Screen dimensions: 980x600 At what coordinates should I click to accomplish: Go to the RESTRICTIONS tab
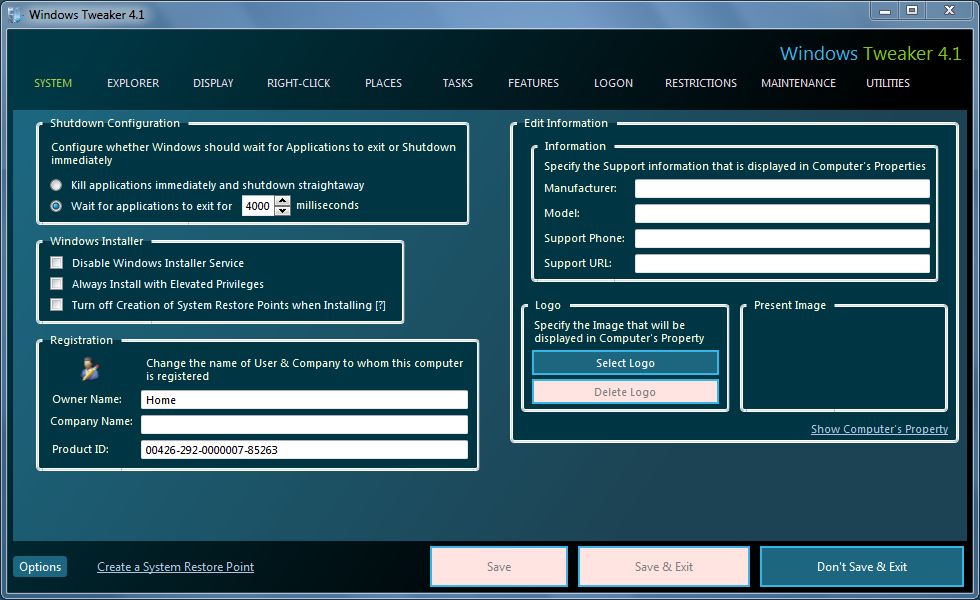tap(701, 83)
